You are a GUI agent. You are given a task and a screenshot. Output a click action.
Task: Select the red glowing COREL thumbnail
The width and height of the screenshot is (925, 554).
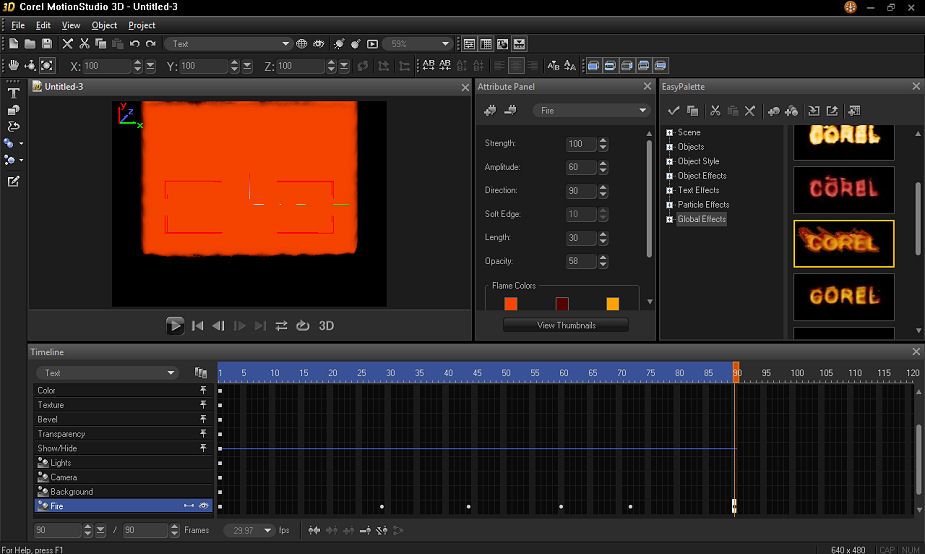coord(843,189)
